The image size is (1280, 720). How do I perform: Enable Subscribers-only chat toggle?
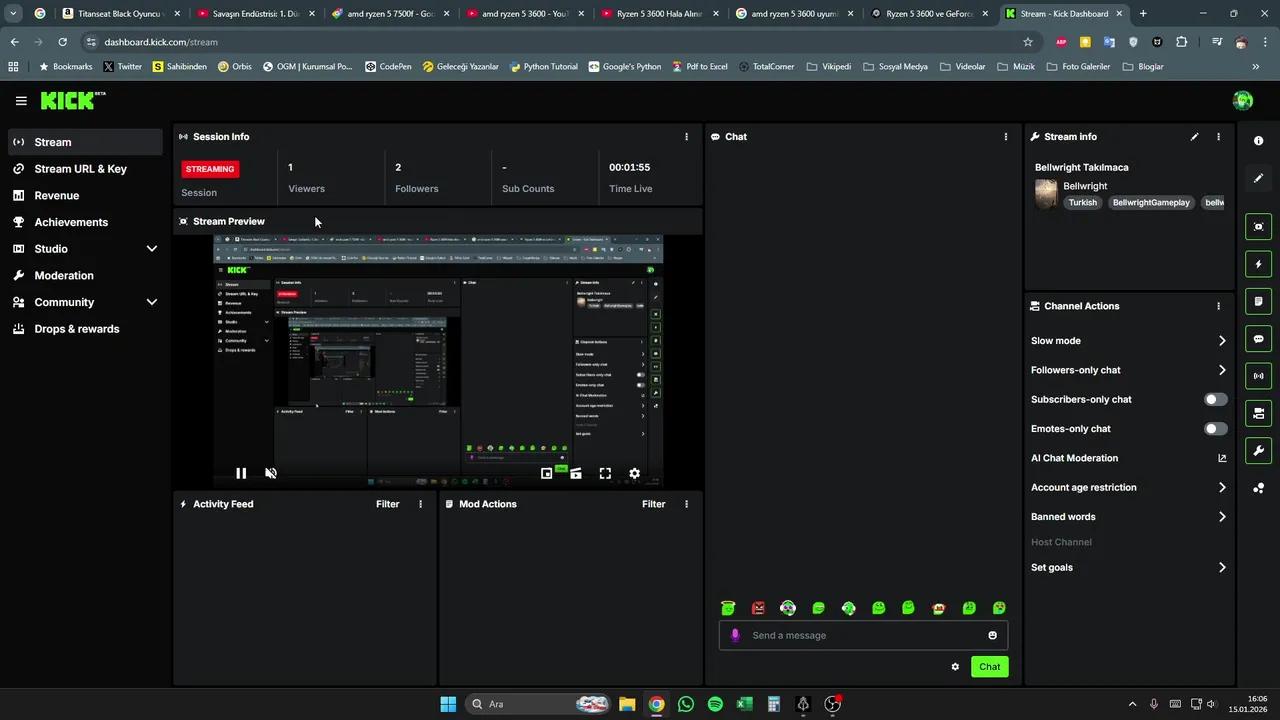(x=1215, y=399)
